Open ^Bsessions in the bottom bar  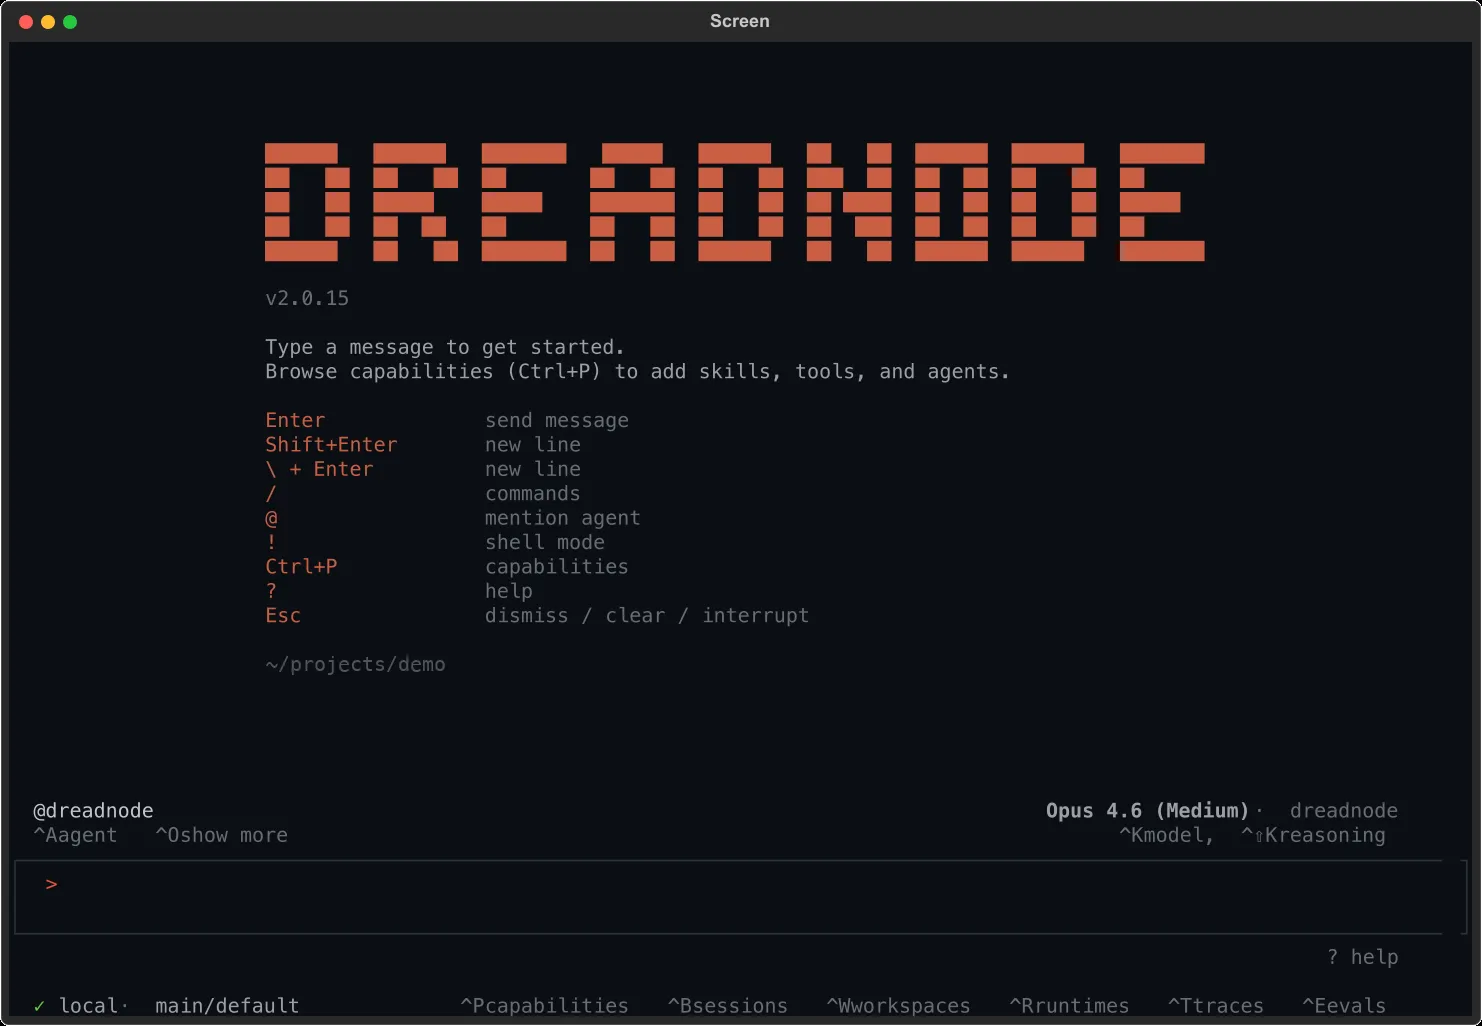coord(727,1006)
